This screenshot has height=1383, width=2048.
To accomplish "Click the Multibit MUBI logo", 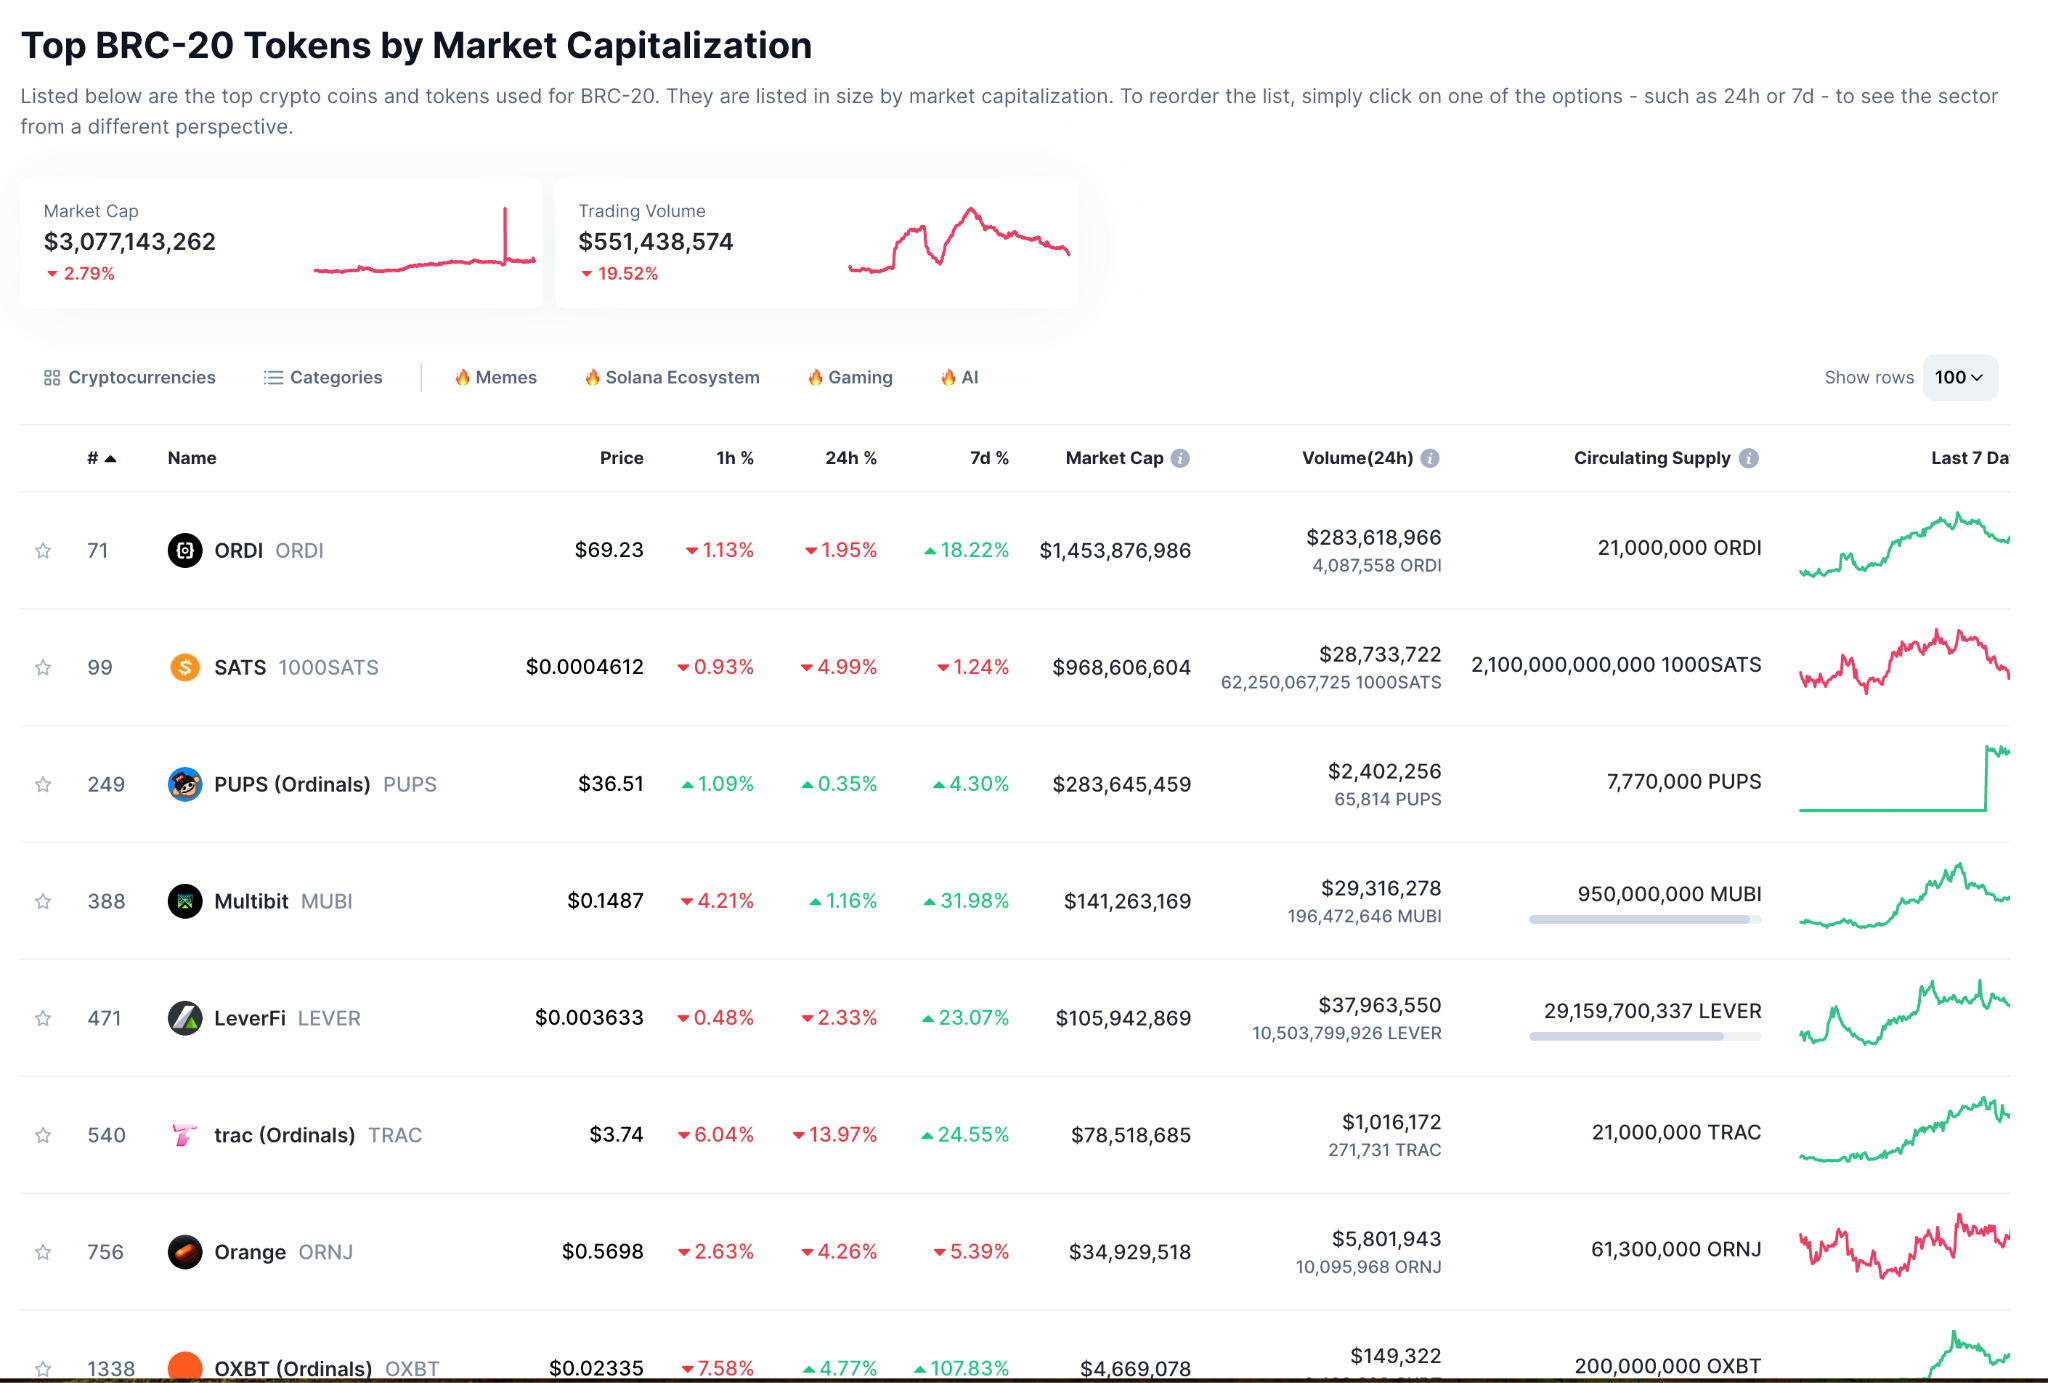I will 185,901.
